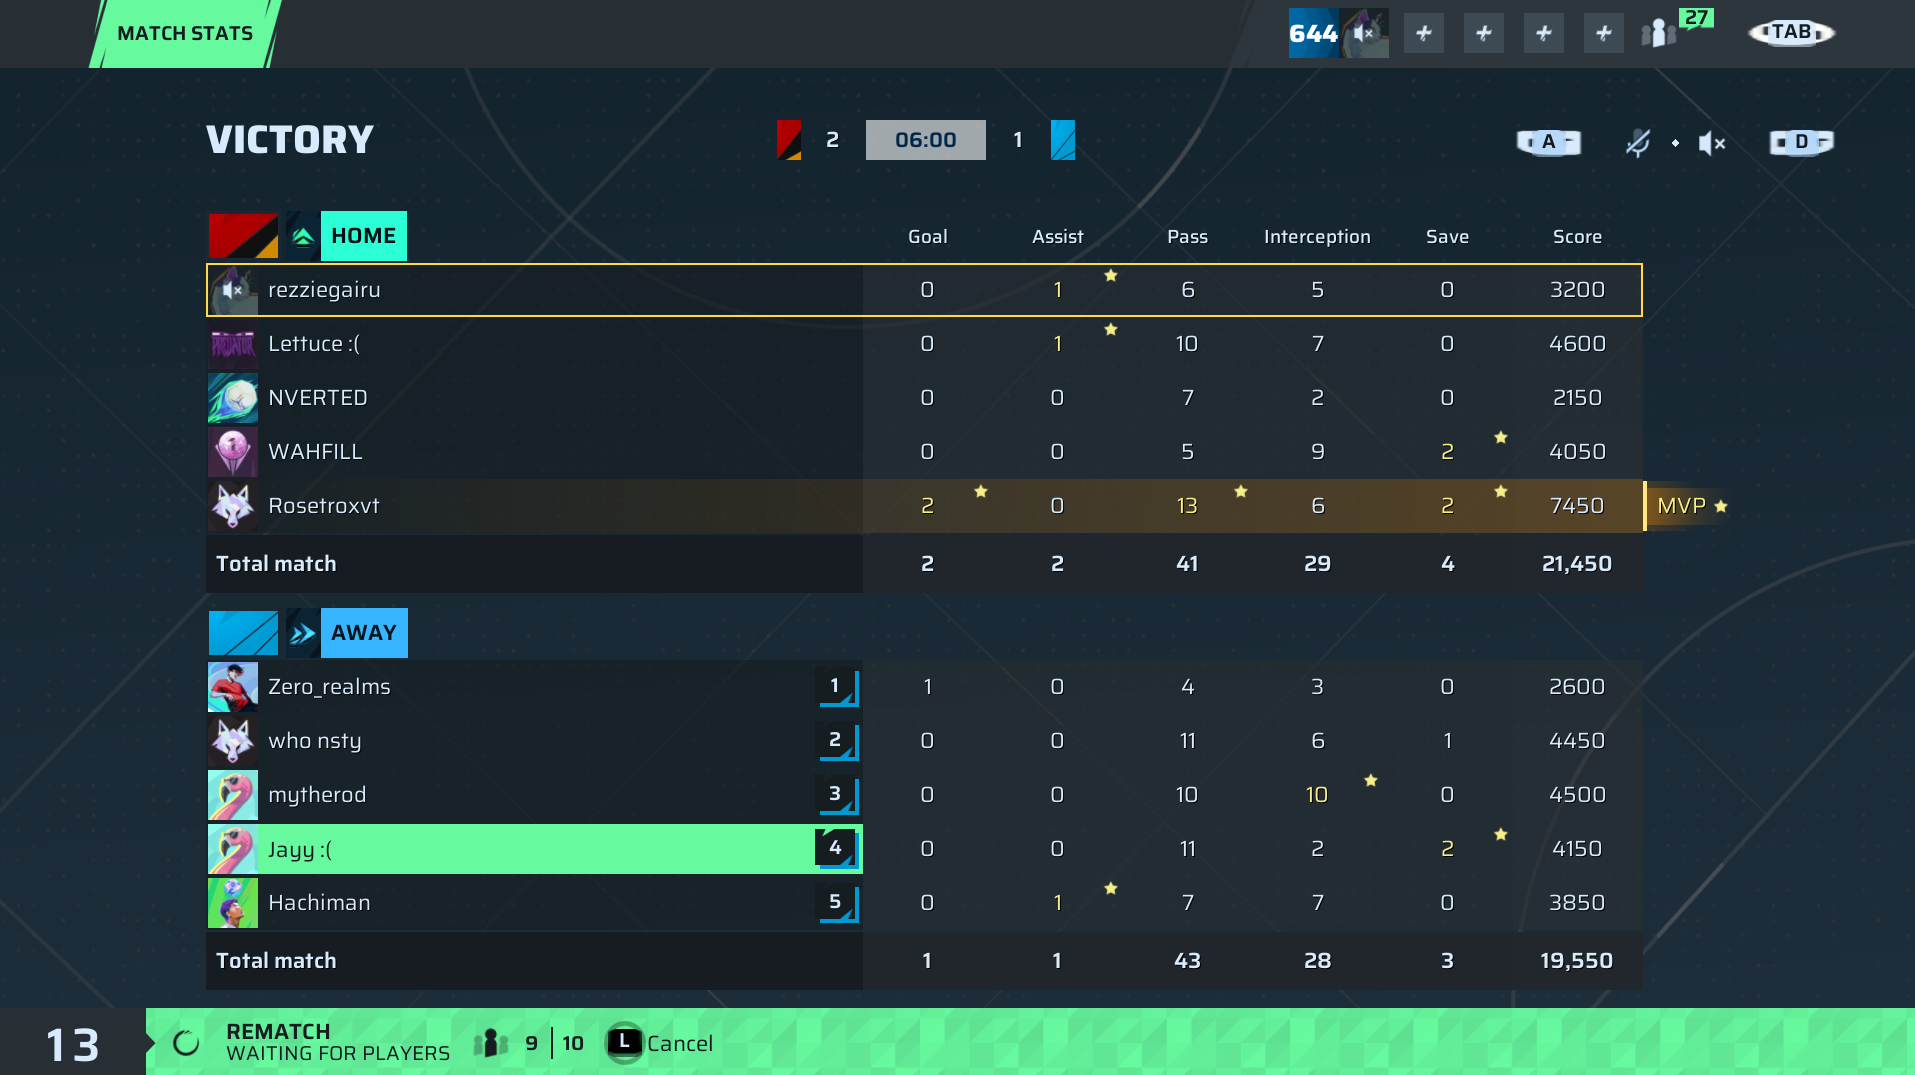Click the Rematch waiting for players banner
The width and height of the screenshot is (1915, 1075).
pos(338,1042)
